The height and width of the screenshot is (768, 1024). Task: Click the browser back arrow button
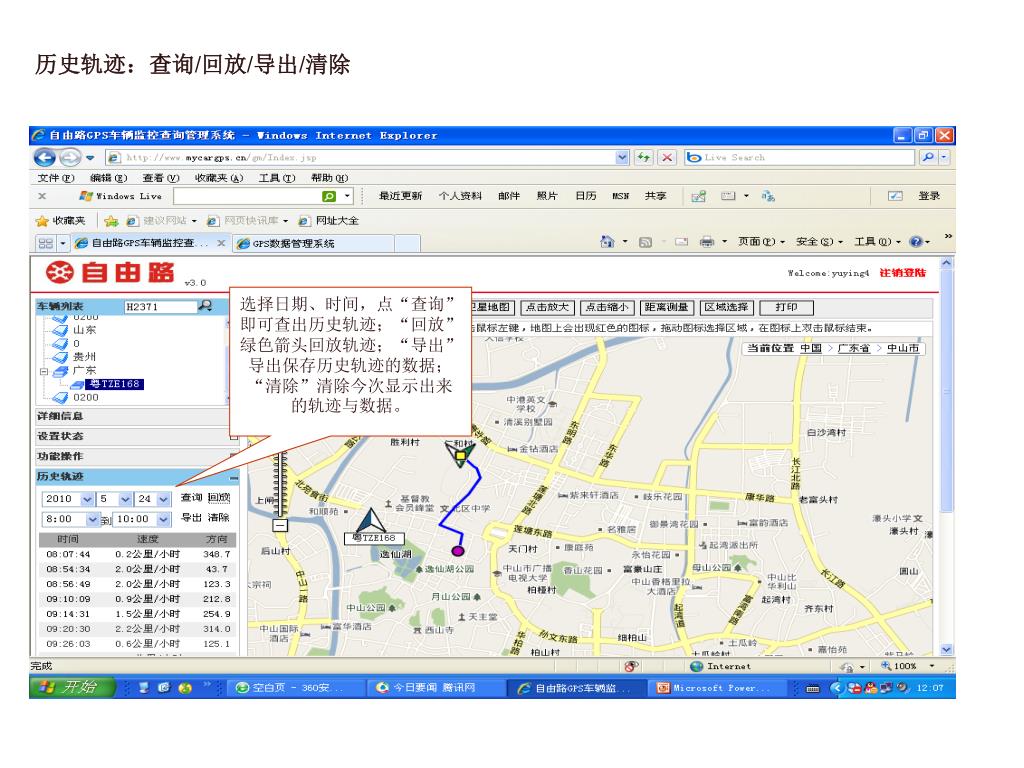(x=45, y=157)
